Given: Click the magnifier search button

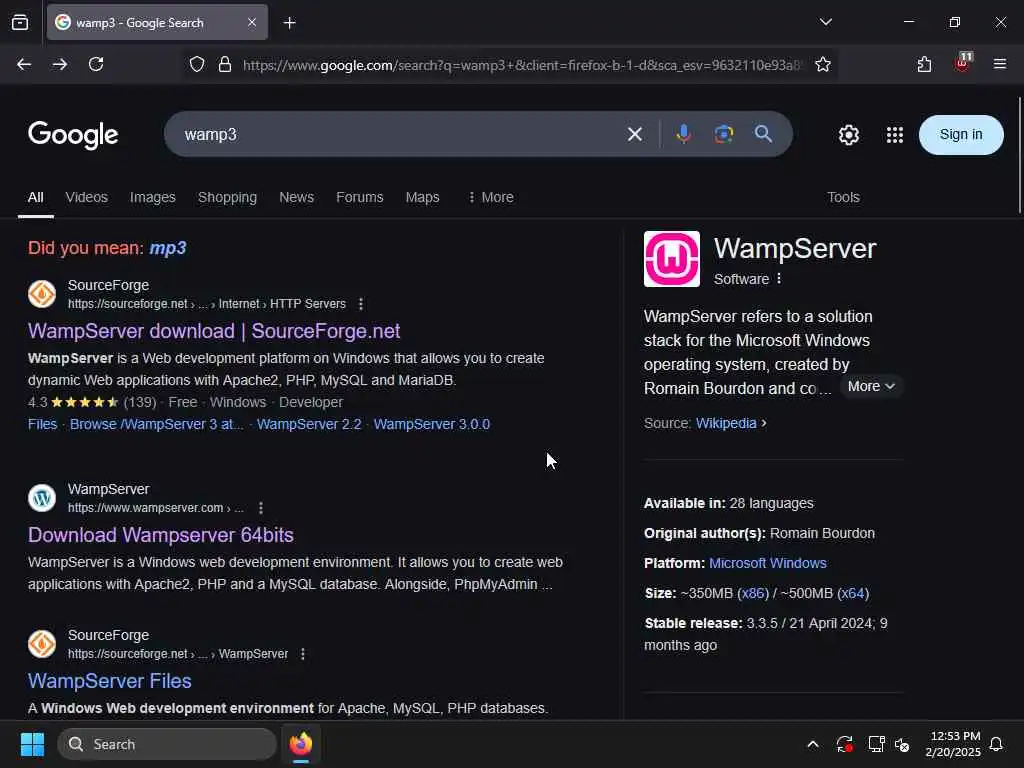Looking at the screenshot, I should point(763,134).
